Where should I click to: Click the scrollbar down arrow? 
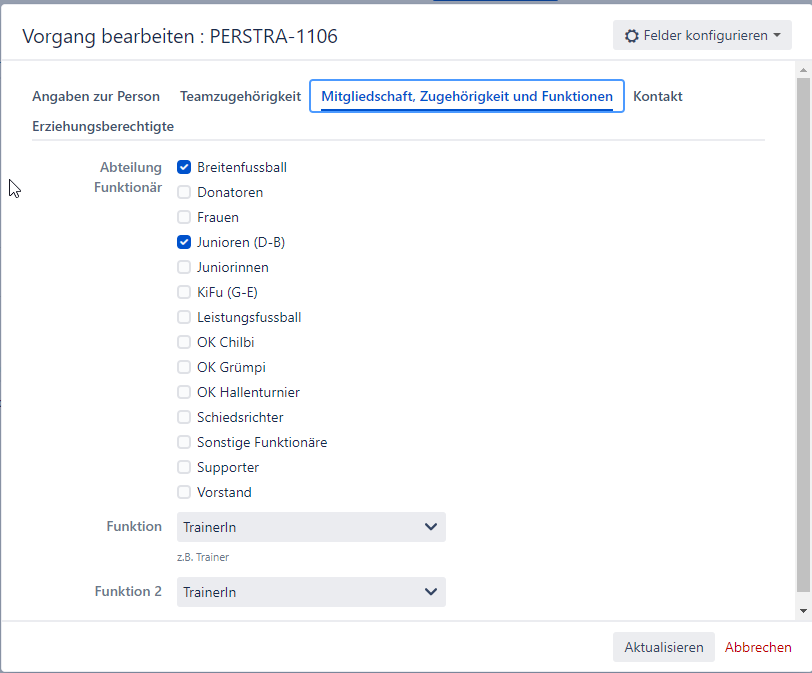(x=803, y=610)
